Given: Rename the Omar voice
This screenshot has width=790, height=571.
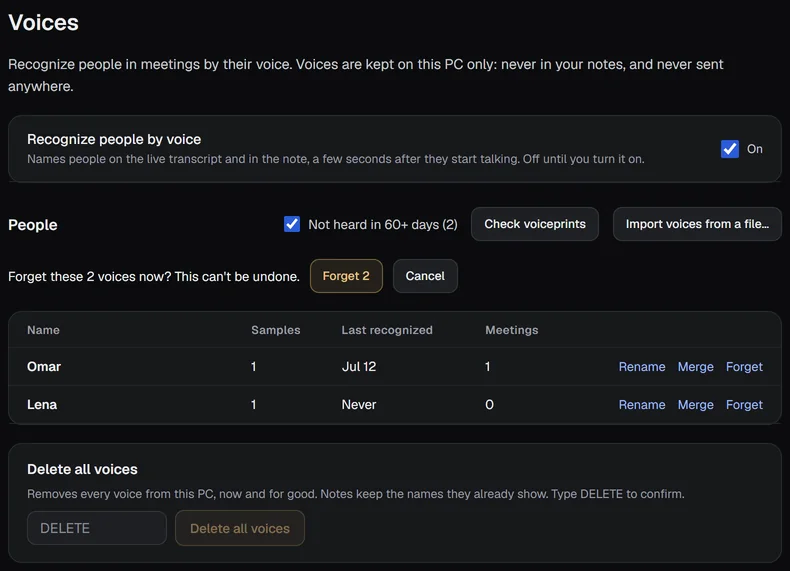Looking at the screenshot, I should pos(642,367).
